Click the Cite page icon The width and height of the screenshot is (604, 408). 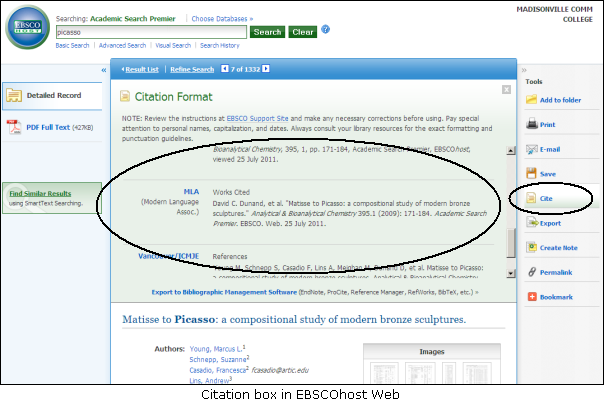(531, 198)
